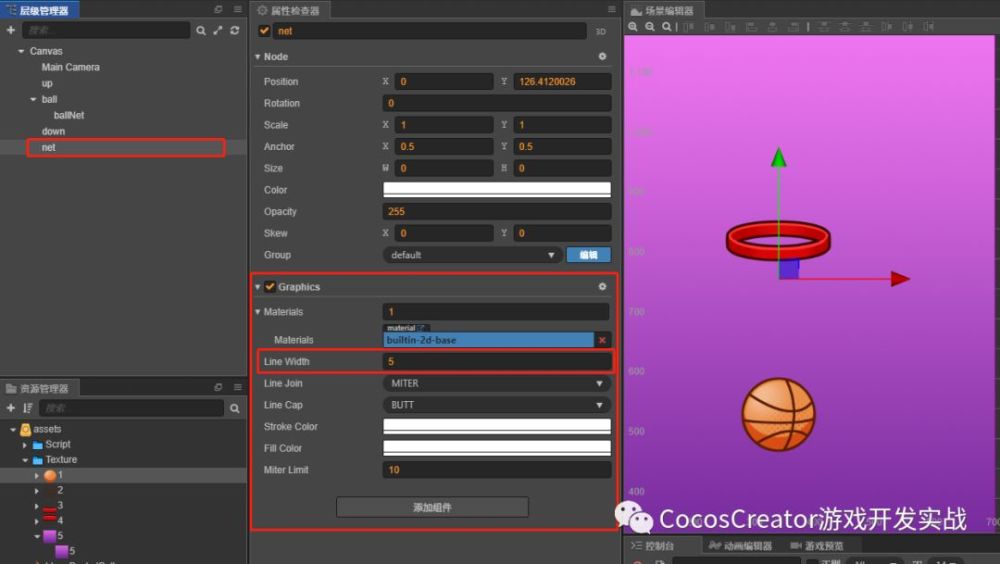The image size is (1000, 564).
Task: Switch to the 属性检查器 tab
Action: [289, 10]
